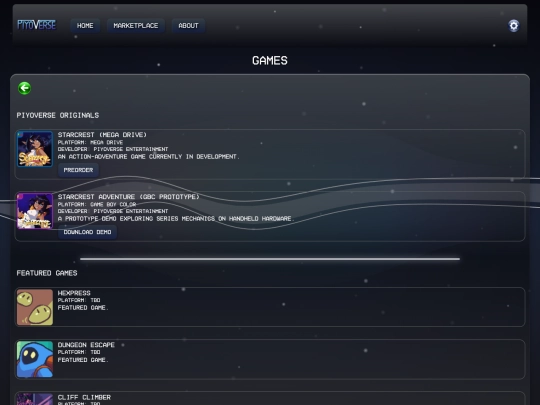Click the Dungeon Escape title text
Screen dimensions: 540x405
click(86, 345)
